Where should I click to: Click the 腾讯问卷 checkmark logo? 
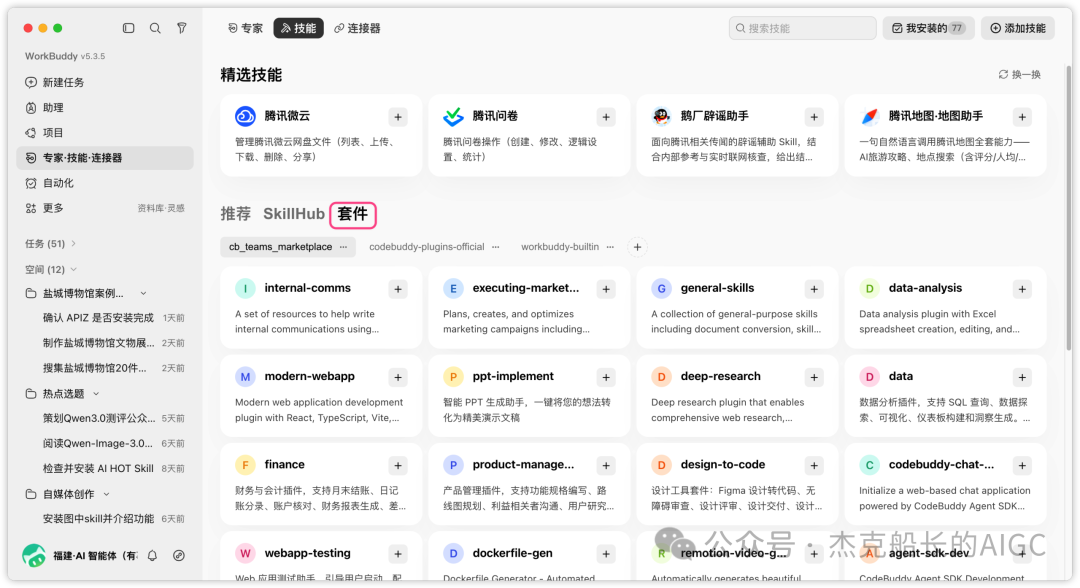coord(453,116)
